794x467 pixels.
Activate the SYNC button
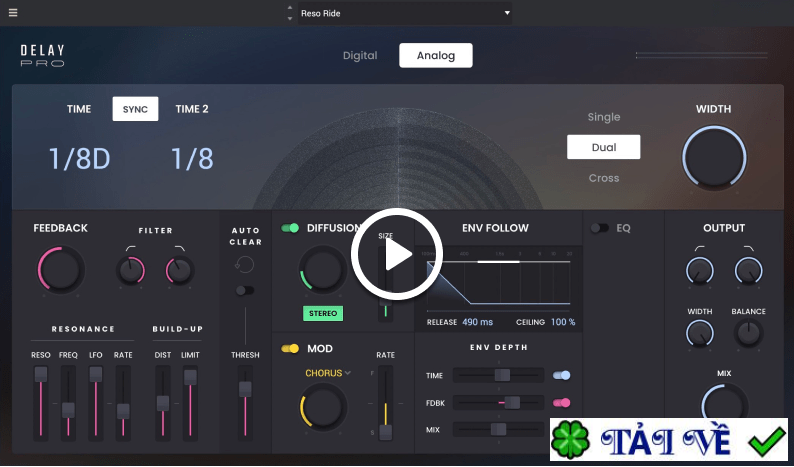pos(135,109)
